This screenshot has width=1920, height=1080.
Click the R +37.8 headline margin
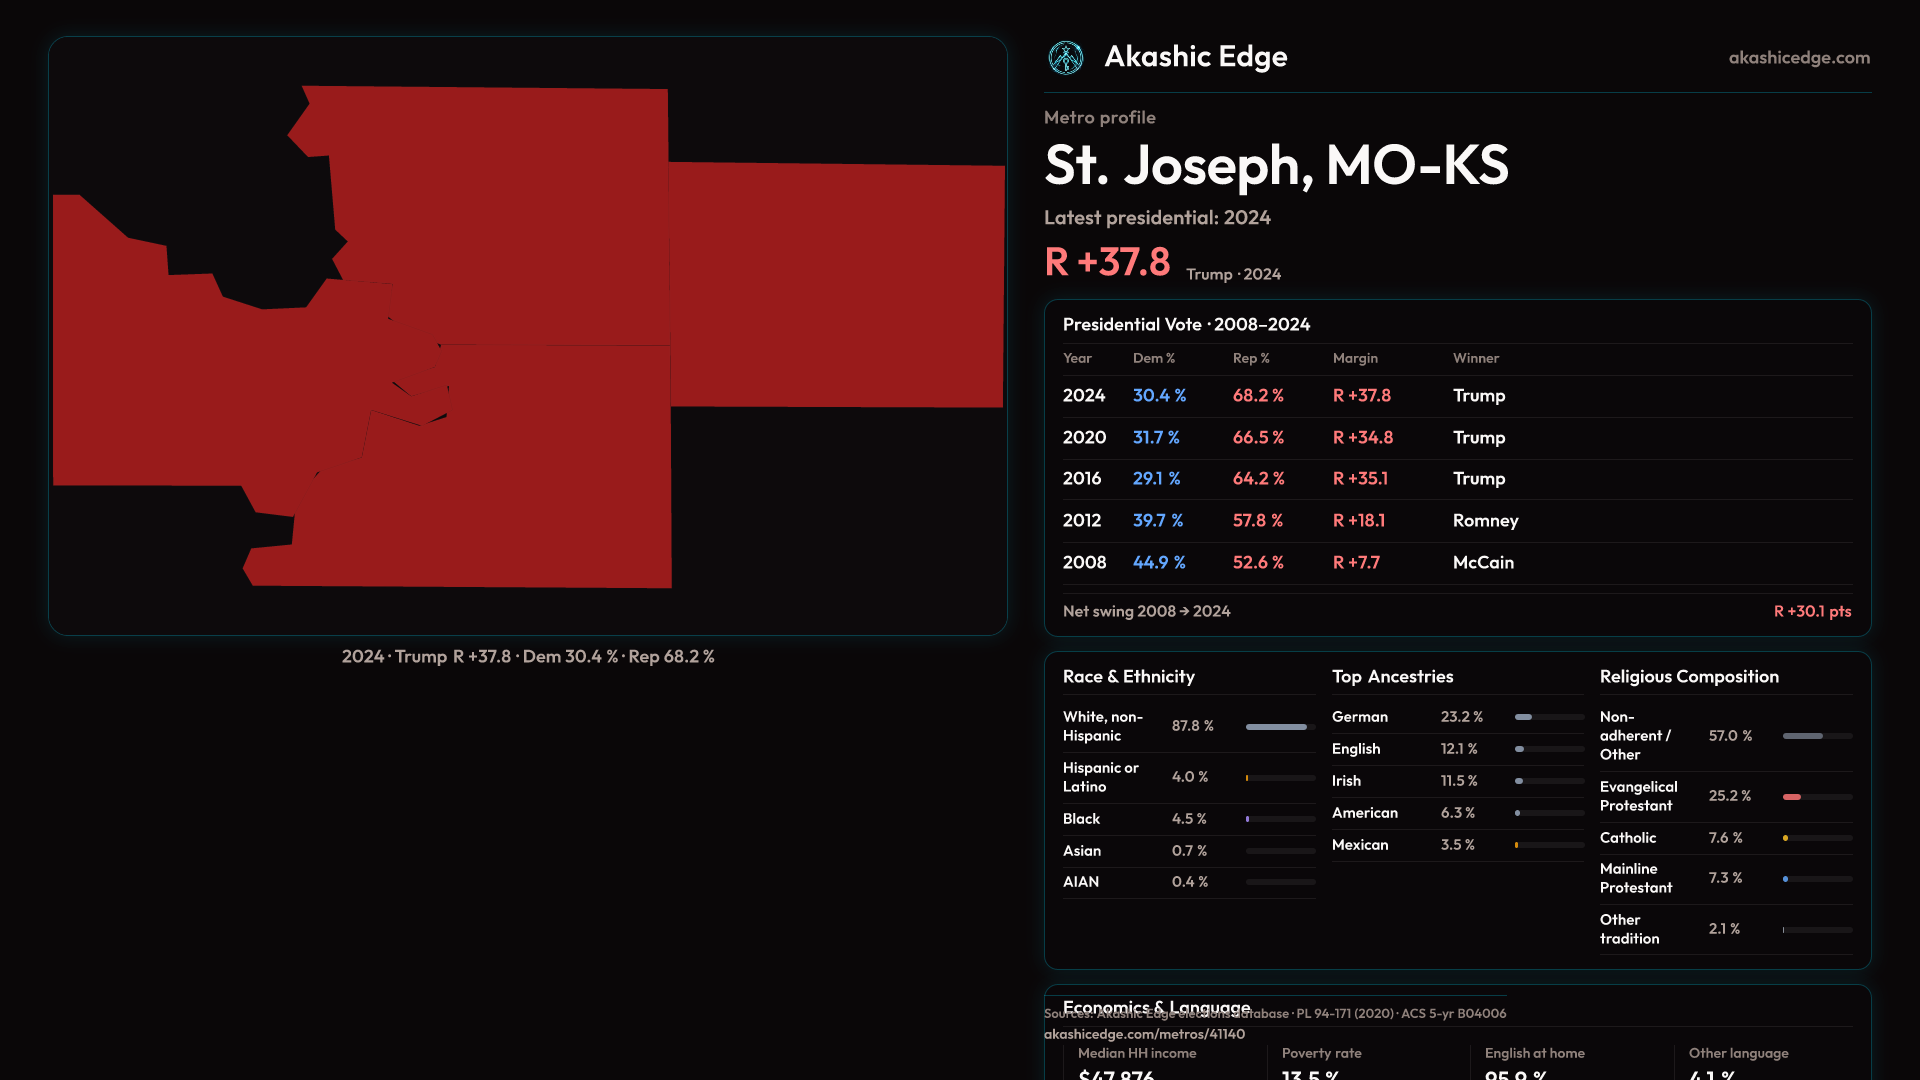pyautogui.click(x=1107, y=262)
